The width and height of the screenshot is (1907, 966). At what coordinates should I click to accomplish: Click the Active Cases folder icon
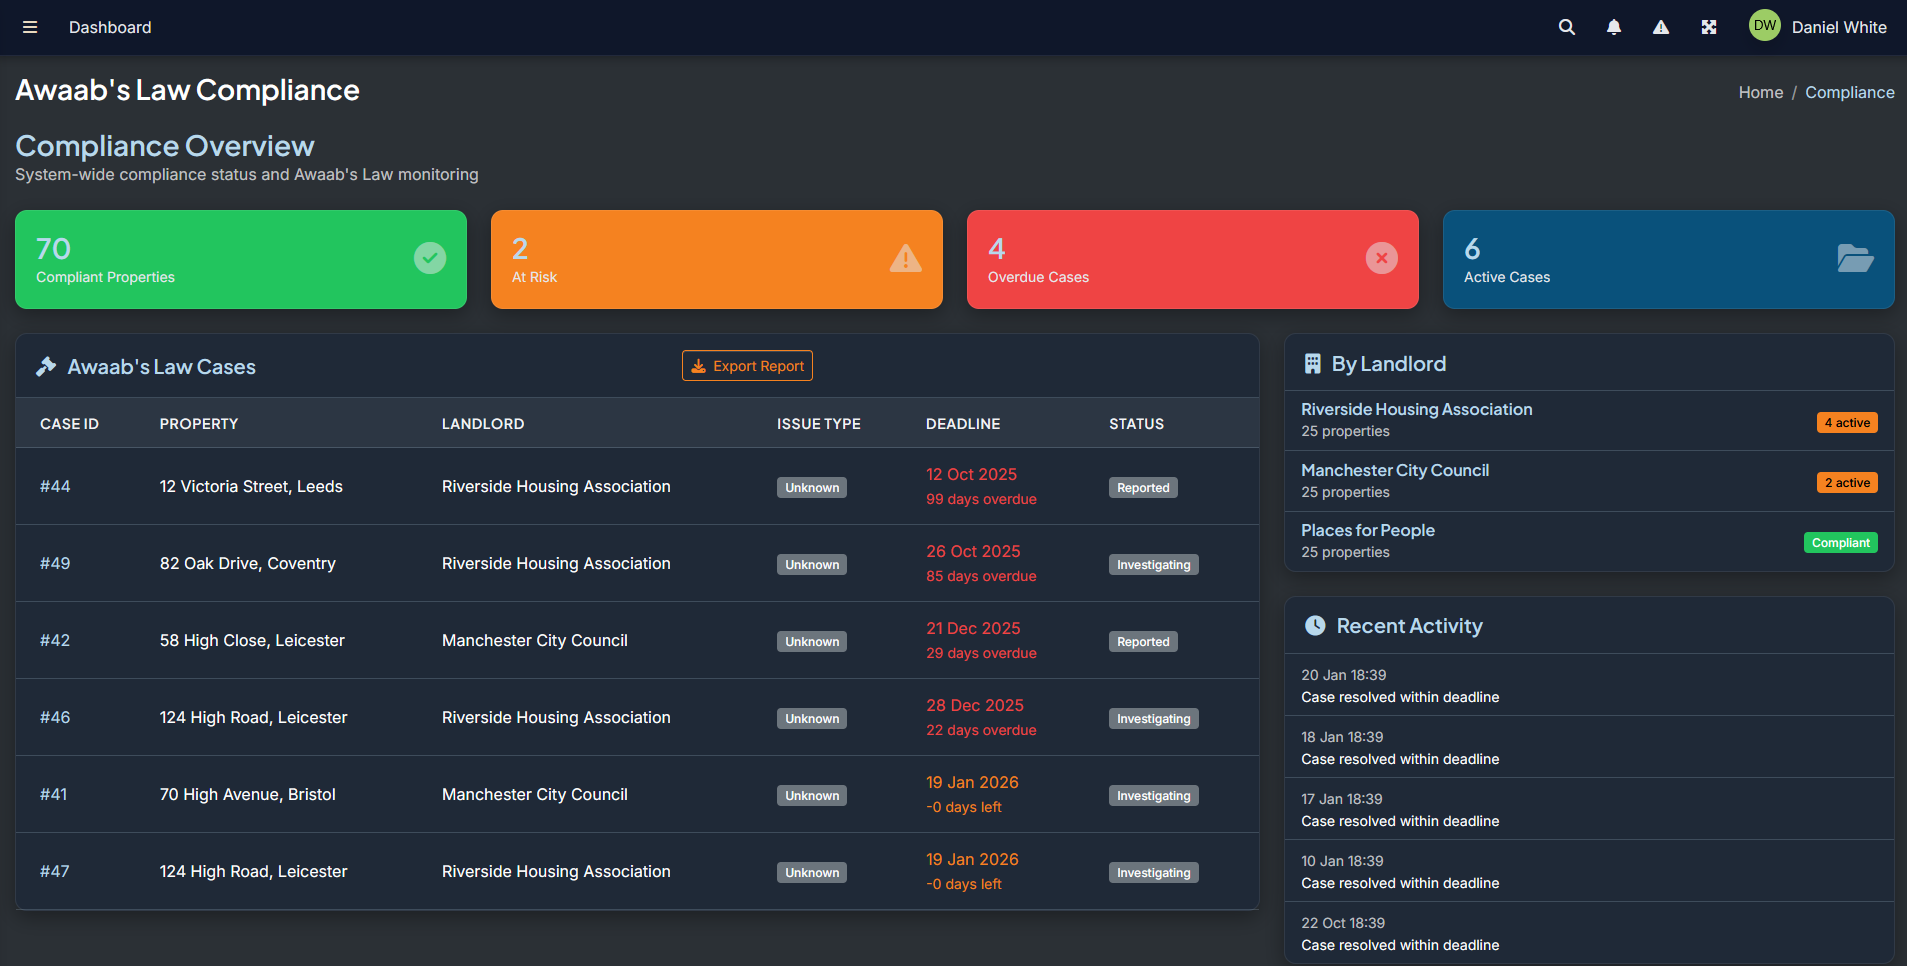tap(1855, 258)
